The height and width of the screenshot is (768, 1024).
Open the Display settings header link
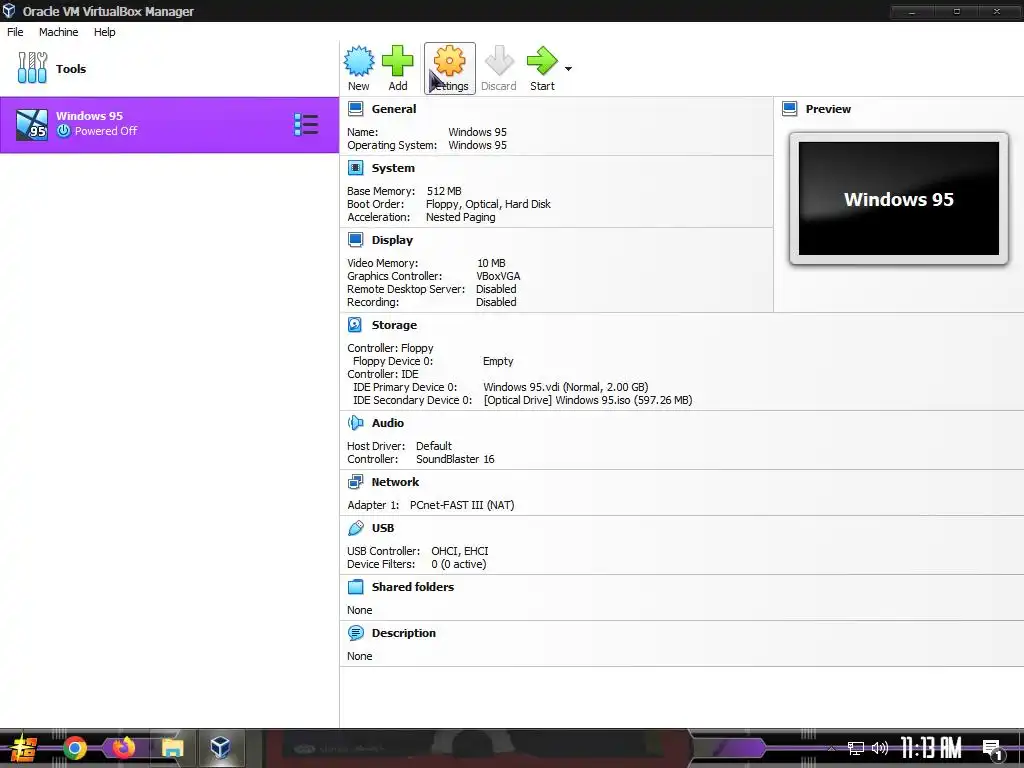click(x=392, y=240)
